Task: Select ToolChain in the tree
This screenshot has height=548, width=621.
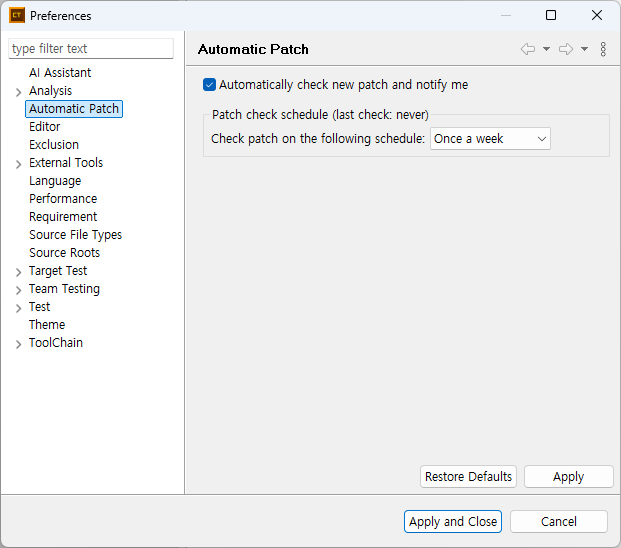Action: tap(56, 343)
